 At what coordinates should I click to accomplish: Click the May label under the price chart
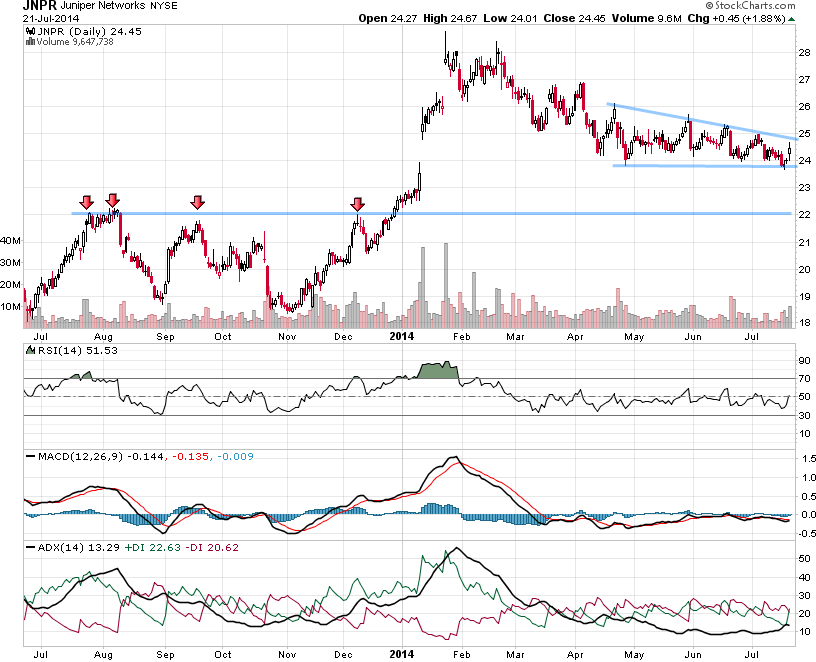(634, 337)
